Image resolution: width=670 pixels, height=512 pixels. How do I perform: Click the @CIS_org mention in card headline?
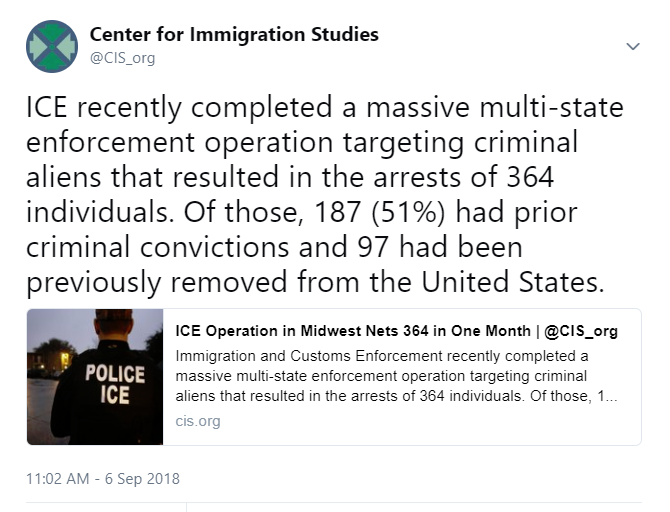(581, 331)
